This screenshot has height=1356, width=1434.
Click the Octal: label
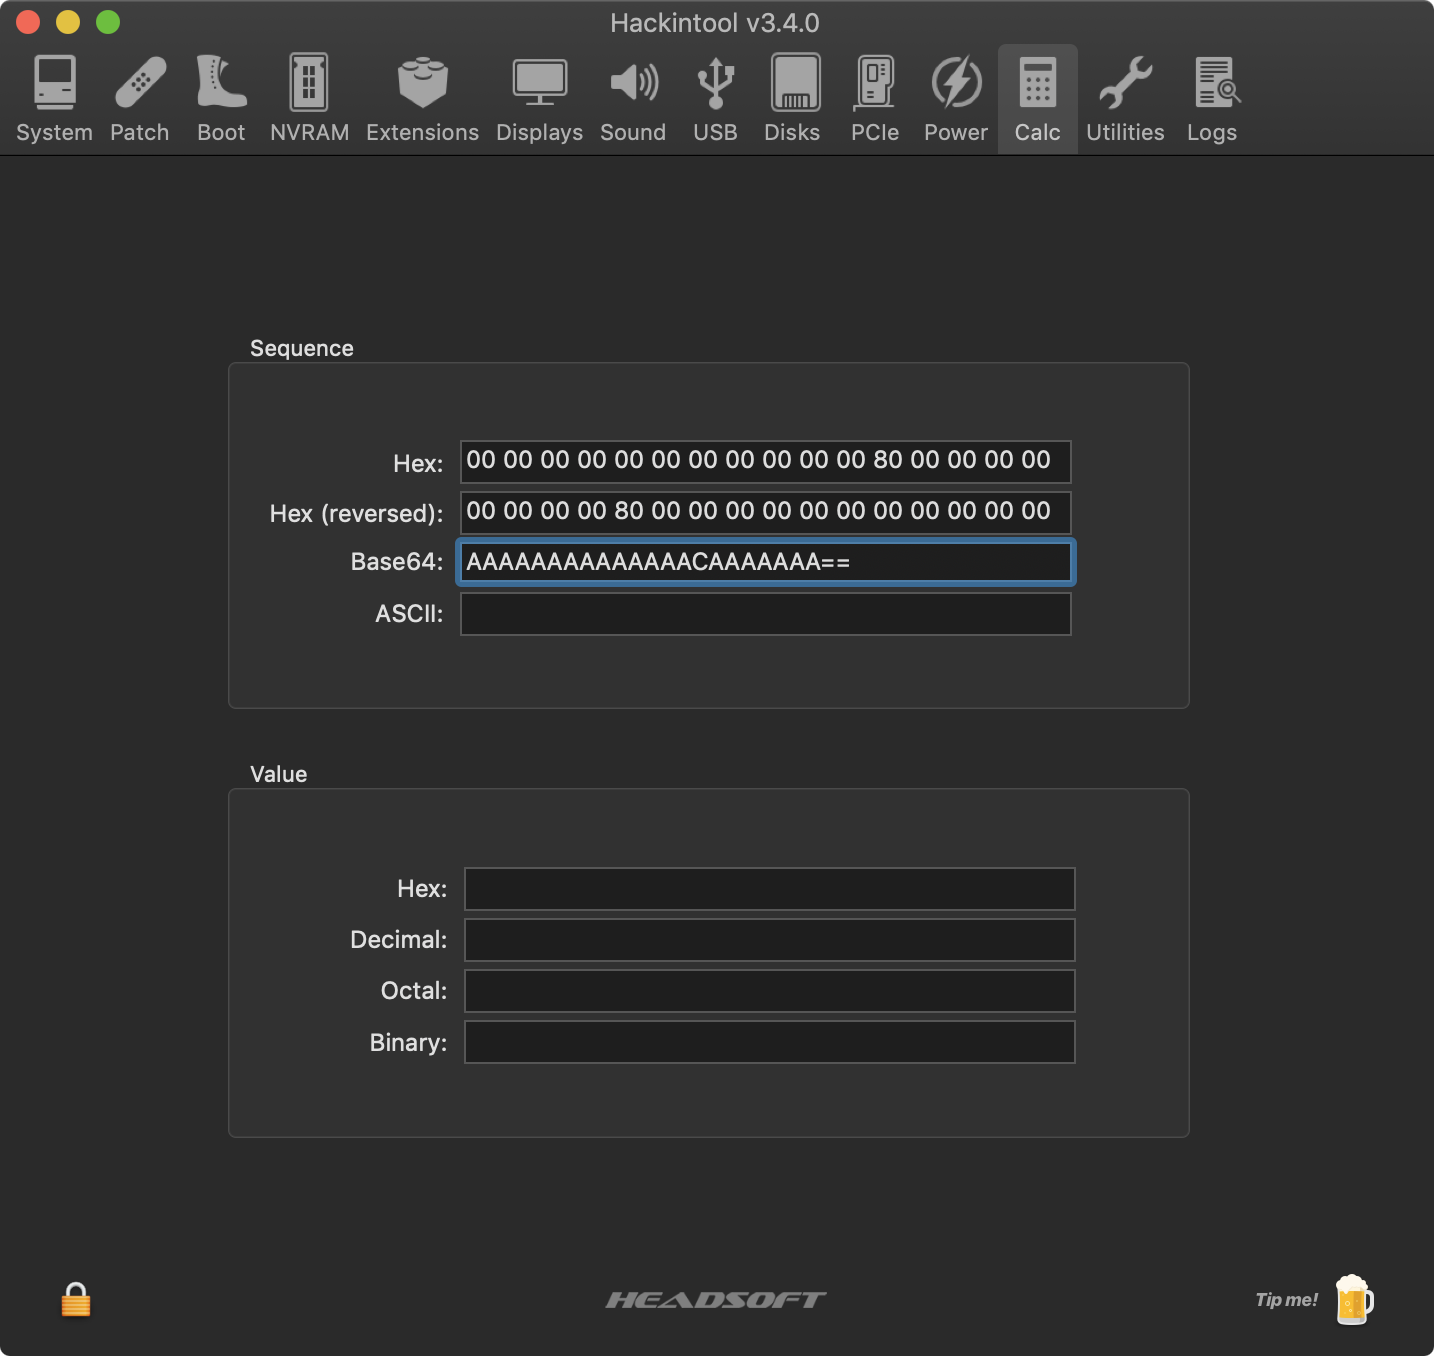(x=414, y=991)
